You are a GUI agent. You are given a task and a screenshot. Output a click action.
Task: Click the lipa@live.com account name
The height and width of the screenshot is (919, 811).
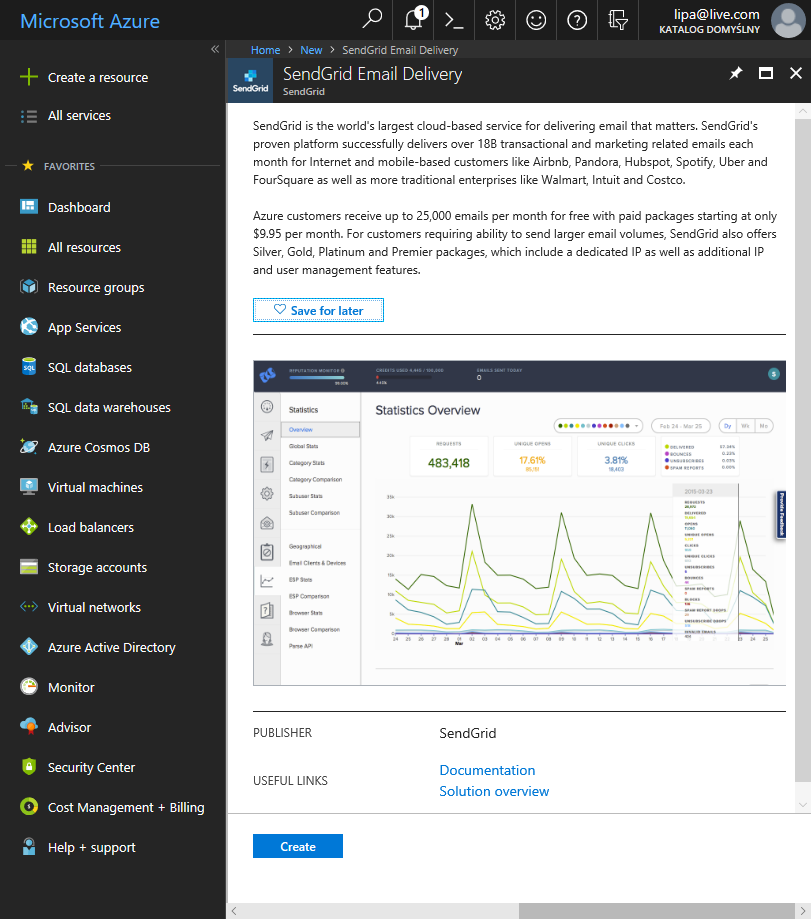716,15
